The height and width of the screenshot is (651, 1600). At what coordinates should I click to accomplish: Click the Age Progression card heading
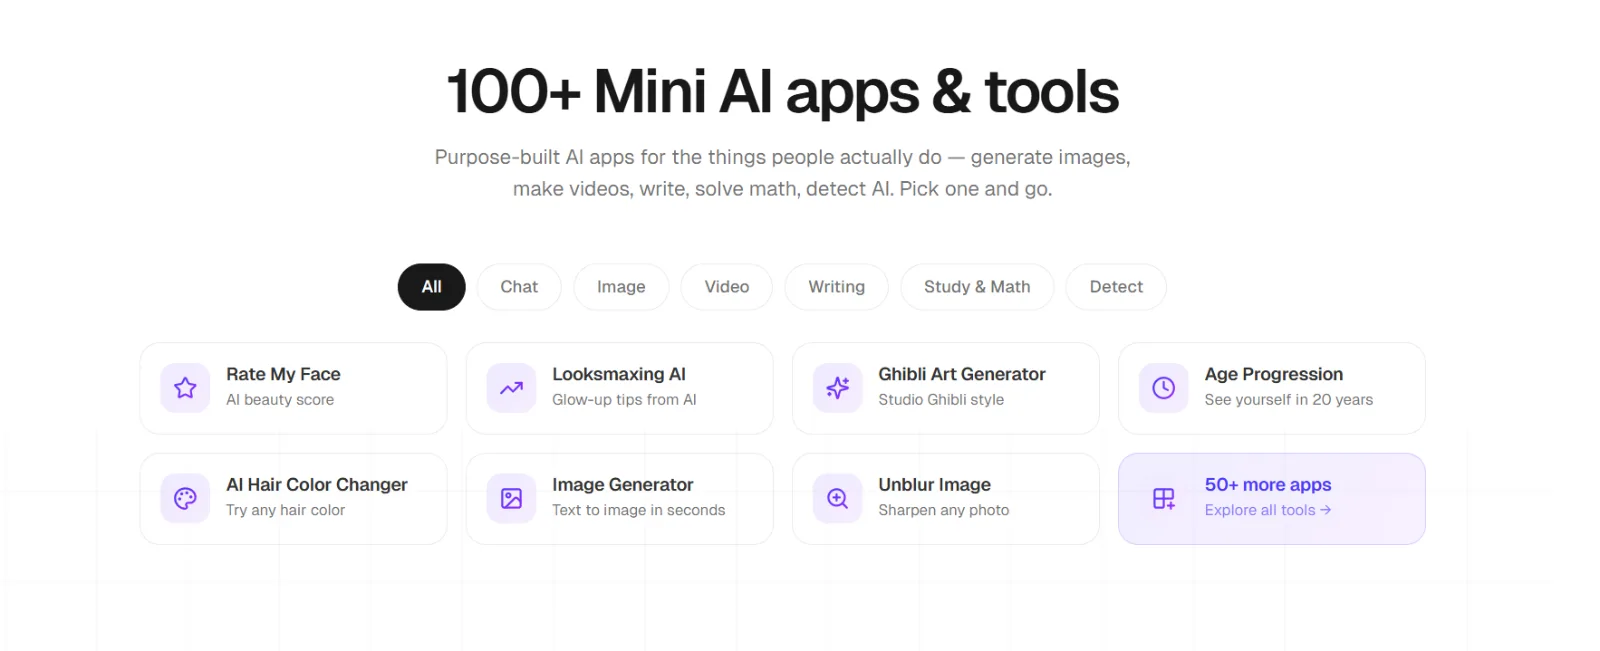click(1274, 374)
